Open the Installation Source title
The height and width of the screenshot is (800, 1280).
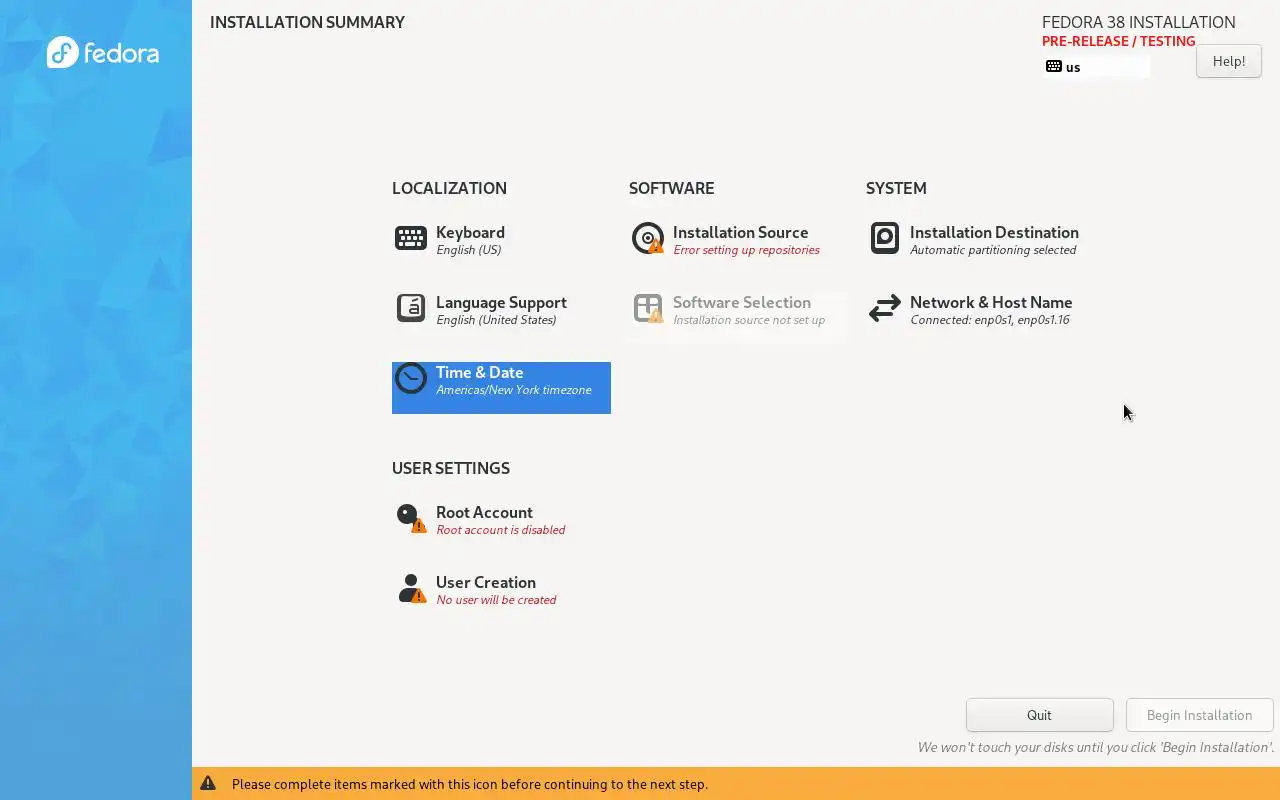click(x=740, y=232)
